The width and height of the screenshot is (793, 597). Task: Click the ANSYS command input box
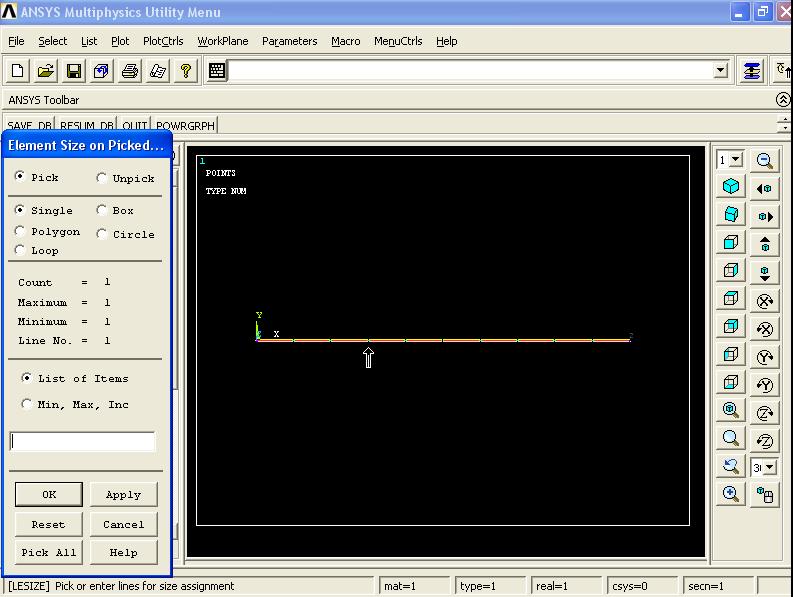point(471,70)
